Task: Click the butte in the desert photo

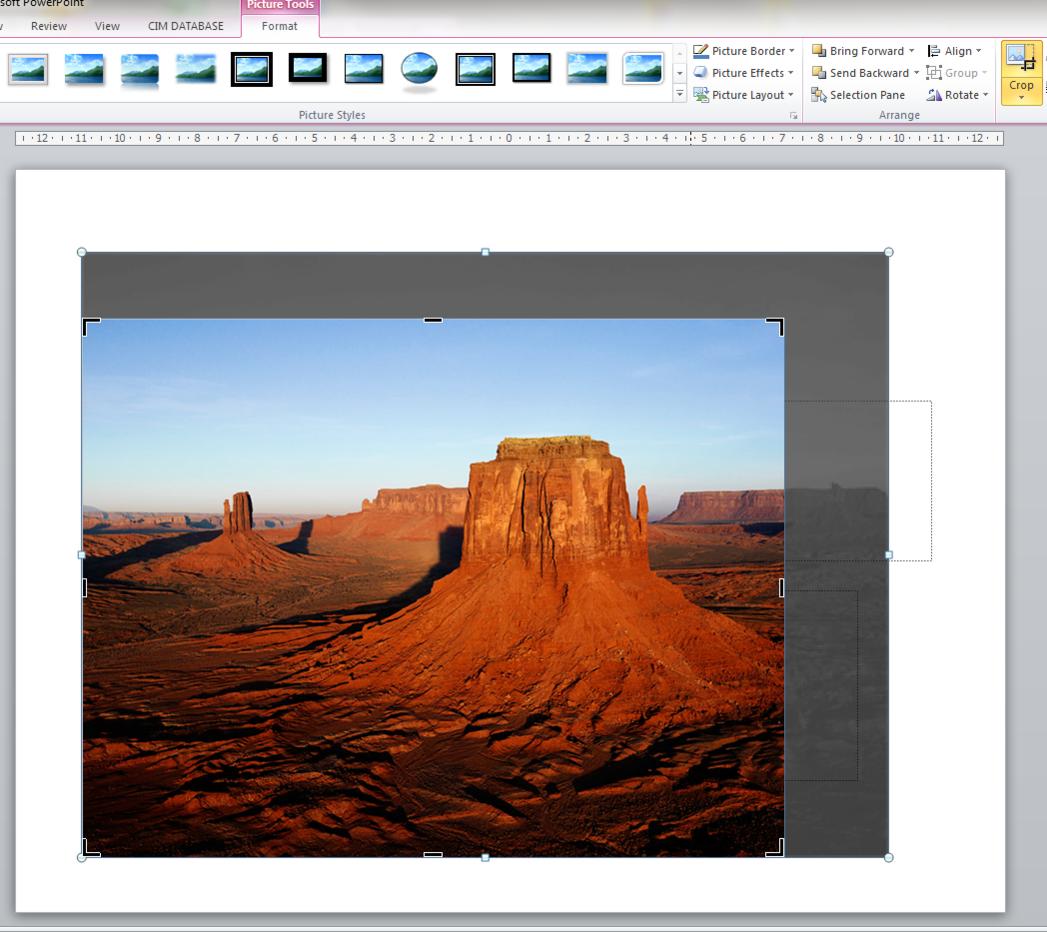Action: [554, 507]
